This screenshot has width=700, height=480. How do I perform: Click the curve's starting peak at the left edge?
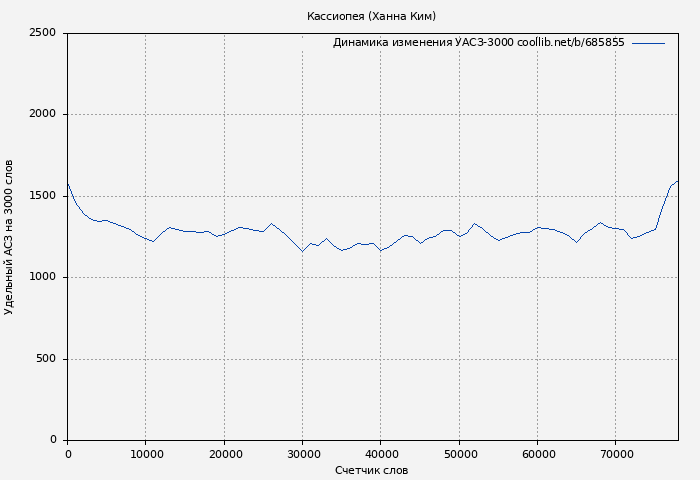click(x=68, y=185)
